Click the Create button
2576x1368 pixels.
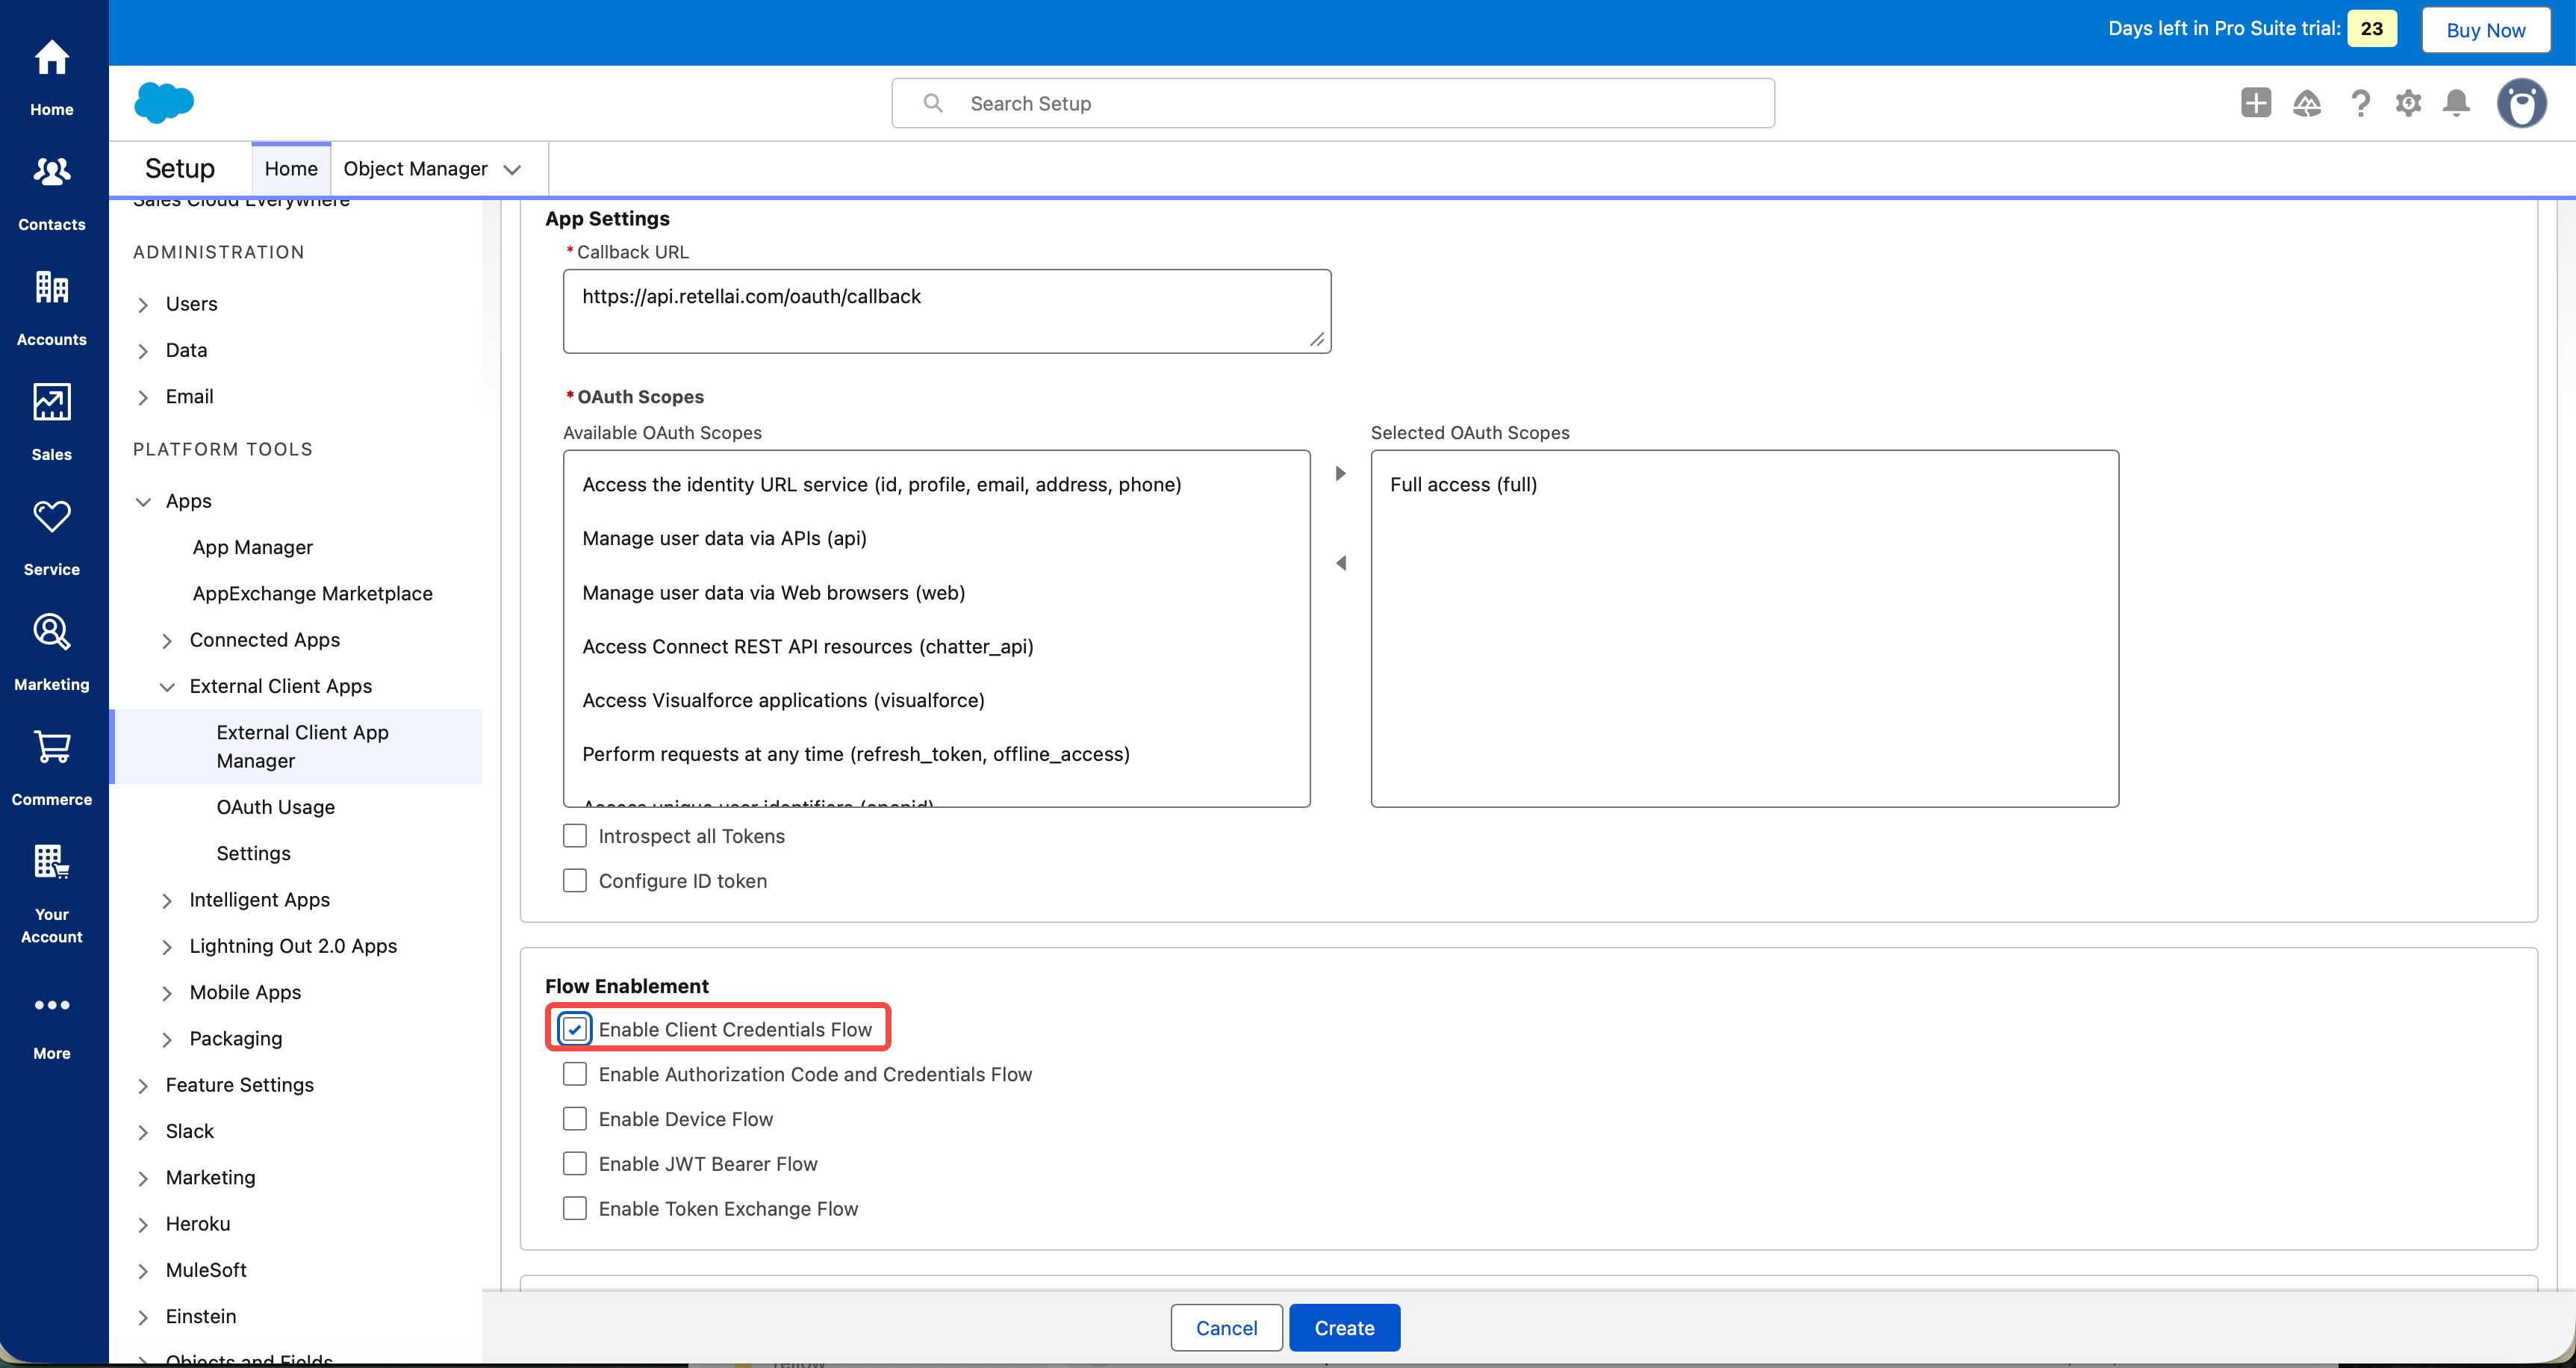[1344, 1328]
